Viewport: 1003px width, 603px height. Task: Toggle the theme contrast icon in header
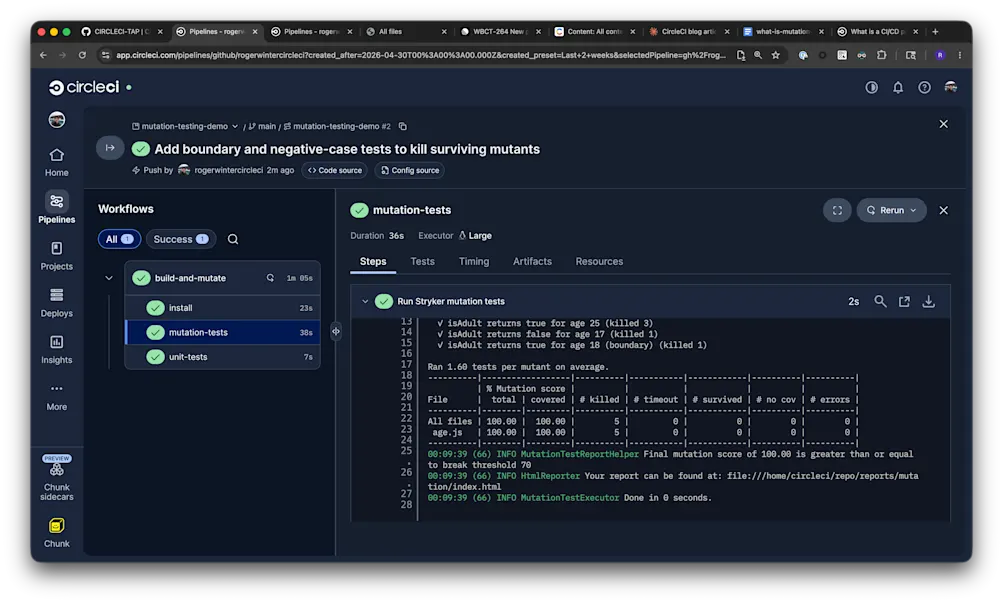pos(871,87)
